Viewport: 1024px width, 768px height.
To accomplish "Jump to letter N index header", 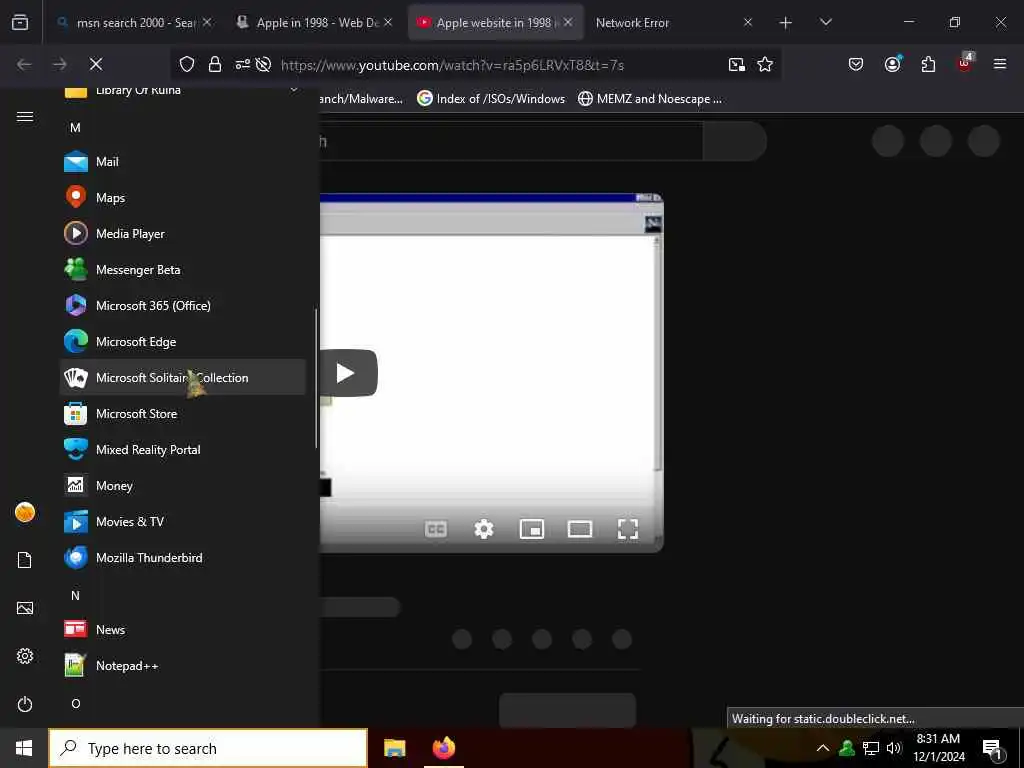I will tap(75, 595).
